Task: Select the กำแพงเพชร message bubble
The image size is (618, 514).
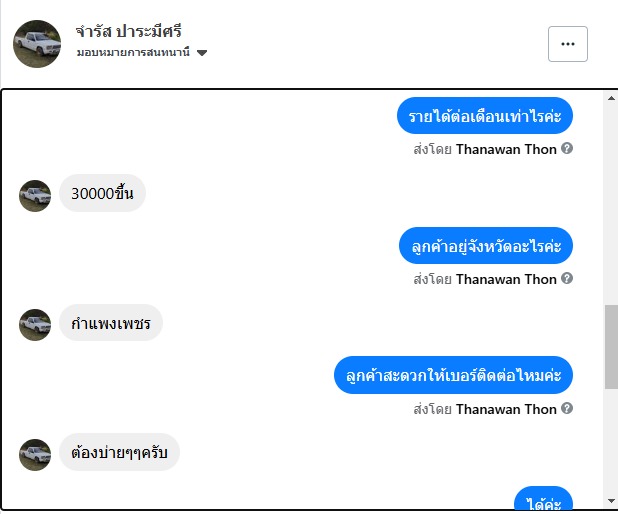Action: [111, 323]
